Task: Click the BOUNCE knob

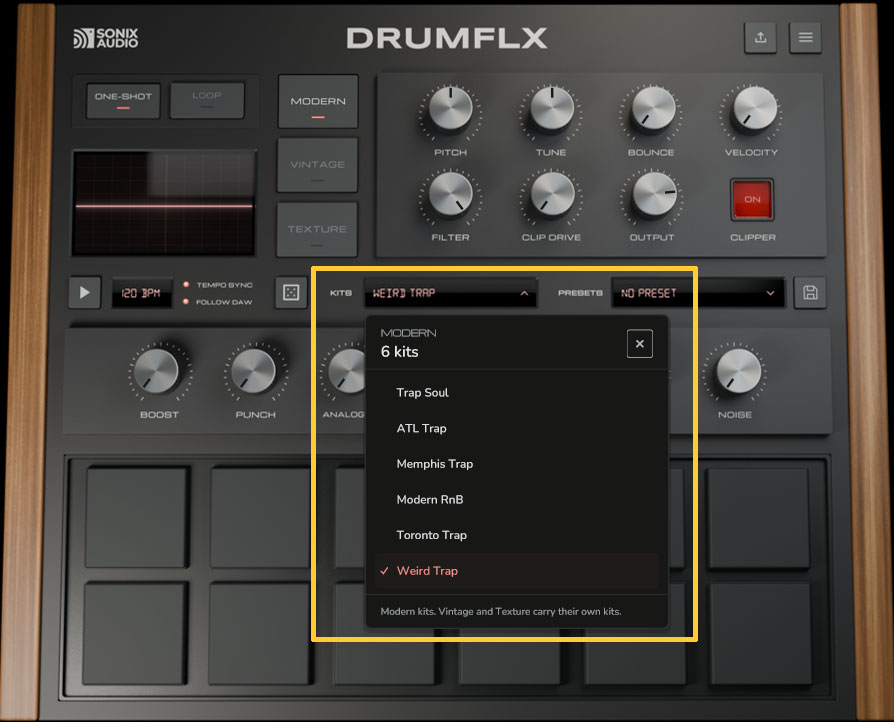Action: (652, 109)
